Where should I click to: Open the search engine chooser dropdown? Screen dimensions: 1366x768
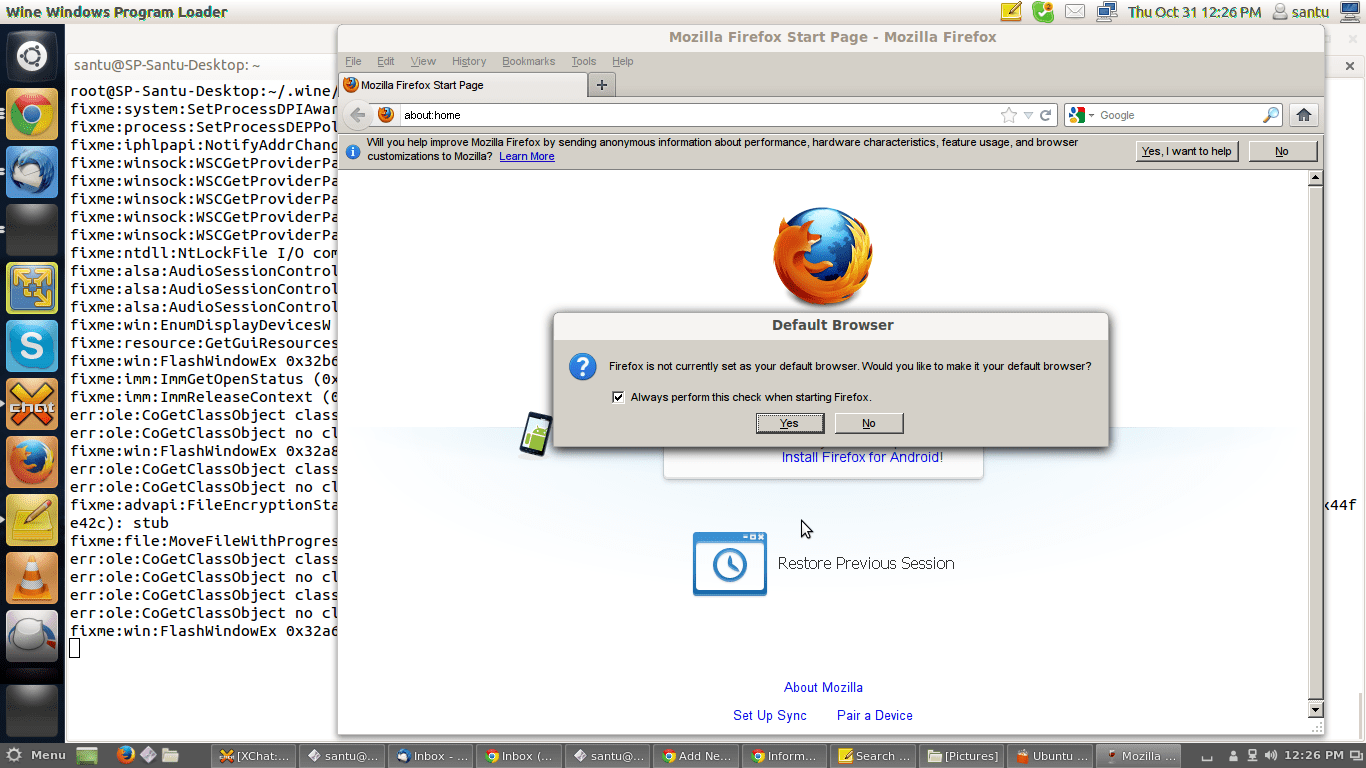(x=1081, y=115)
